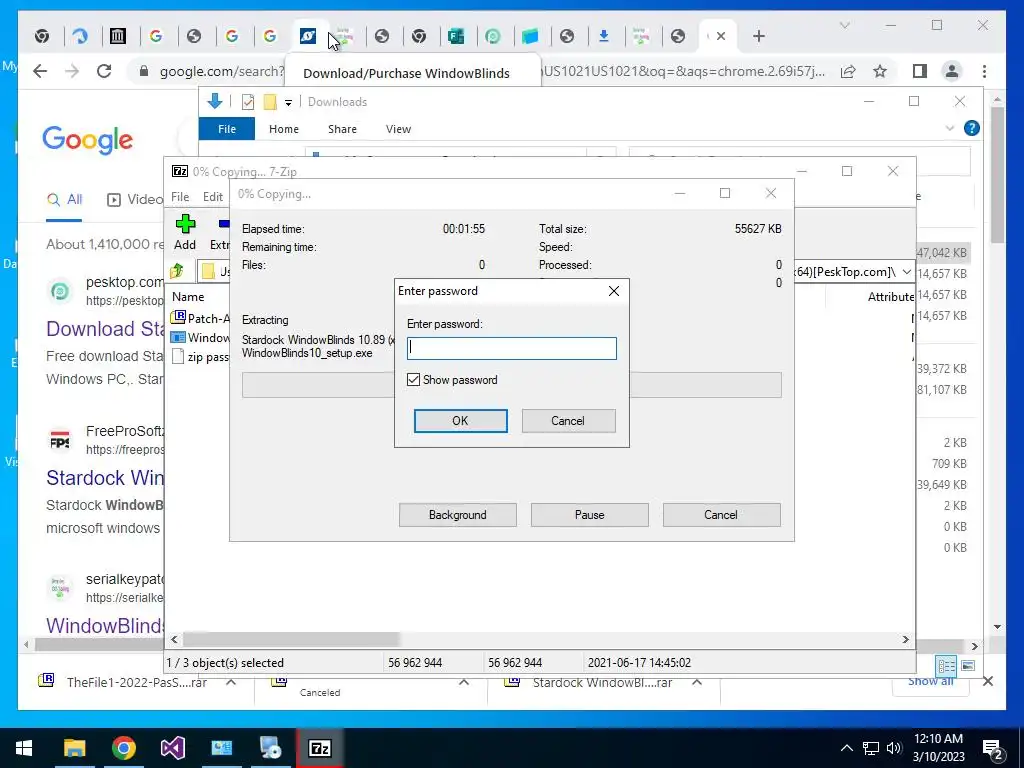Select the 47,042 KB file in Downloads

click(941, 253)
